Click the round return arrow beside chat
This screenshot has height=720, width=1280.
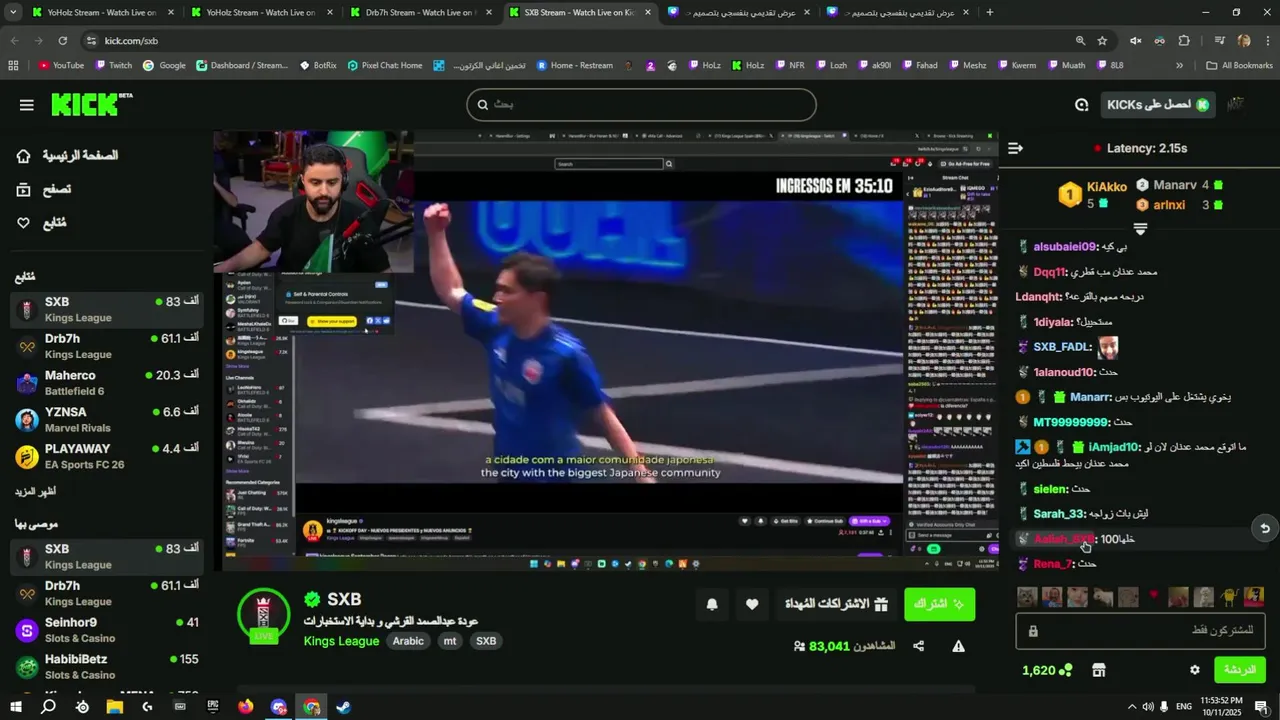point(1265,528)
